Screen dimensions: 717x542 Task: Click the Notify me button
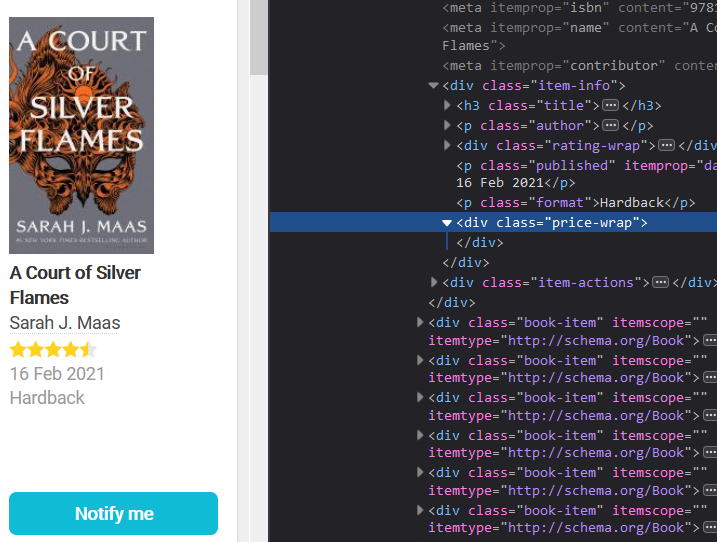[113, 513]
